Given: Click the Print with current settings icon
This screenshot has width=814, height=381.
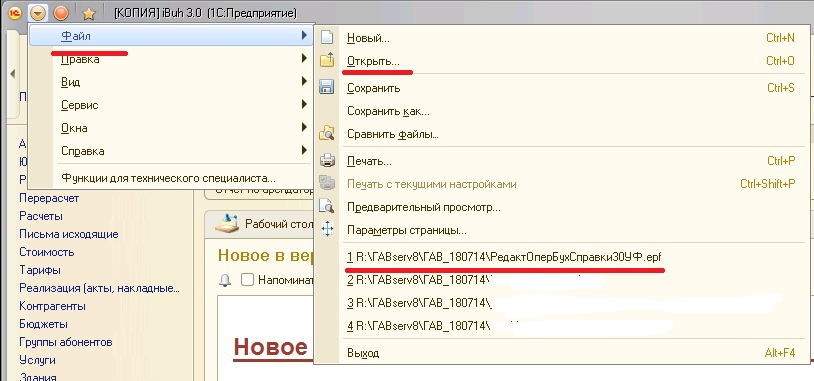Looking at the screenshot, I should pyautogui.click(x=327, y=184).
